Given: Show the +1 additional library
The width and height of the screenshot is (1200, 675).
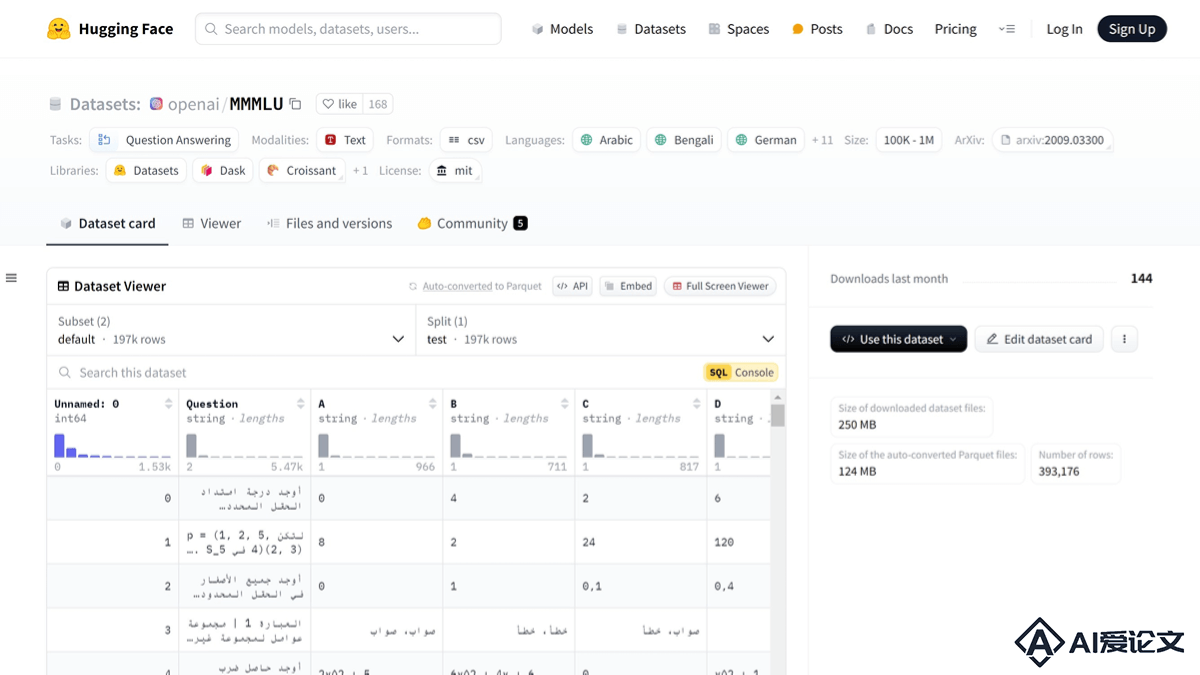Looking at the screenshot, I should (x=360, y=171).
